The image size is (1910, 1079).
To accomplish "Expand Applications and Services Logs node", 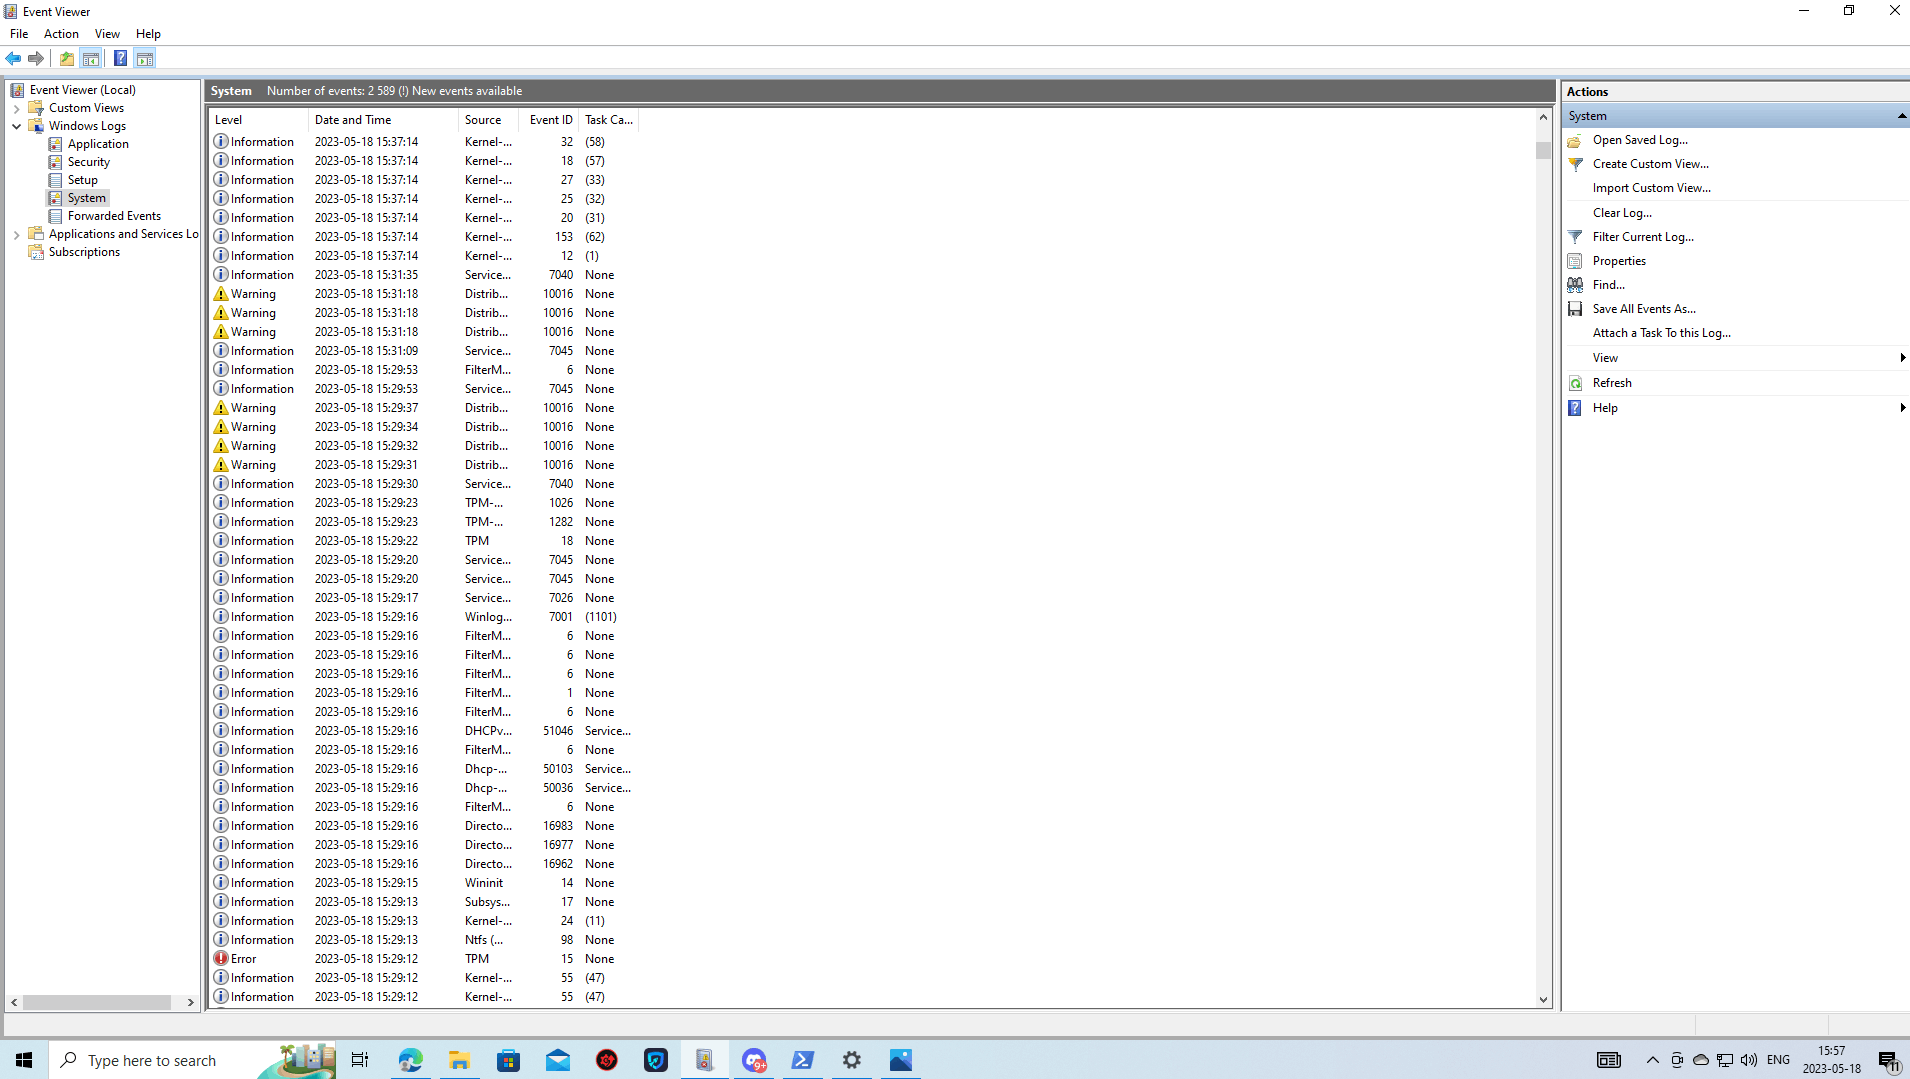I will tap(17, 235).
